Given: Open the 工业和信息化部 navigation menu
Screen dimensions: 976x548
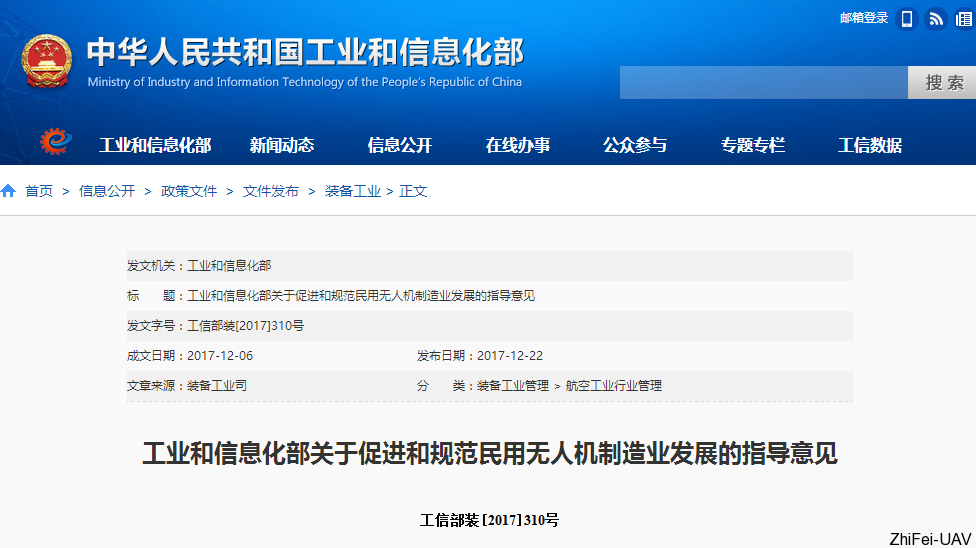Looking at the screenshot, I should [155, 145].
